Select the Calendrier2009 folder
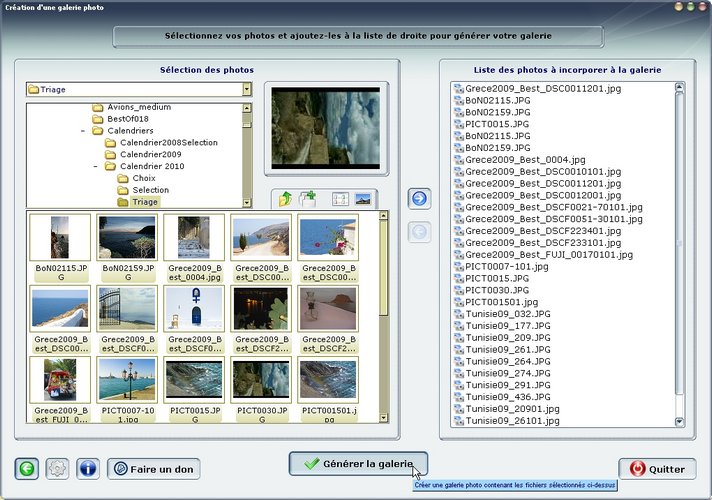712x500 pixels. (x=150, y=154)
